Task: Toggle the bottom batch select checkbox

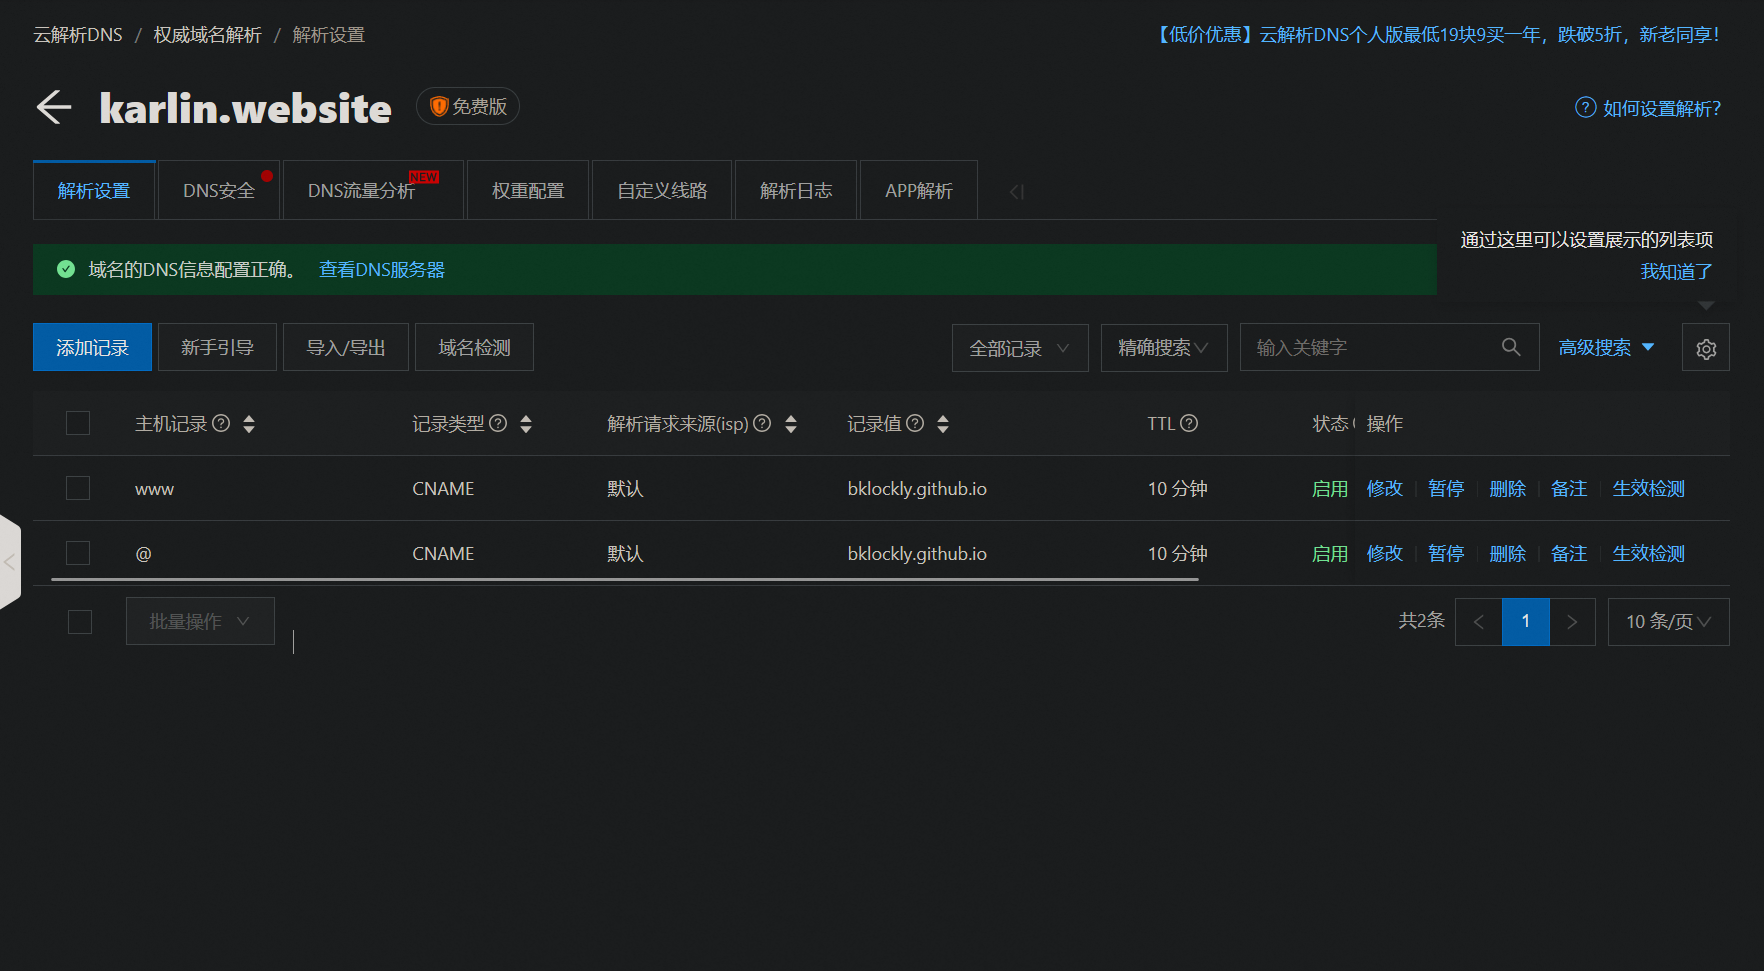Action: coord(80,622)
